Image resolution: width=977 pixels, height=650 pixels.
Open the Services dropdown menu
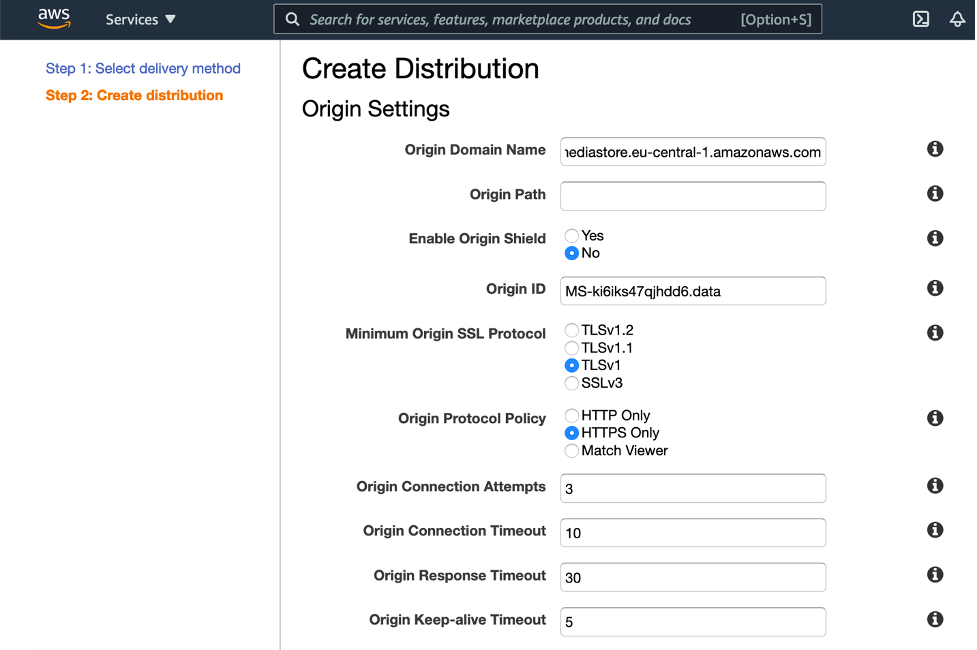pyautogui.click(x=140, y=18)
